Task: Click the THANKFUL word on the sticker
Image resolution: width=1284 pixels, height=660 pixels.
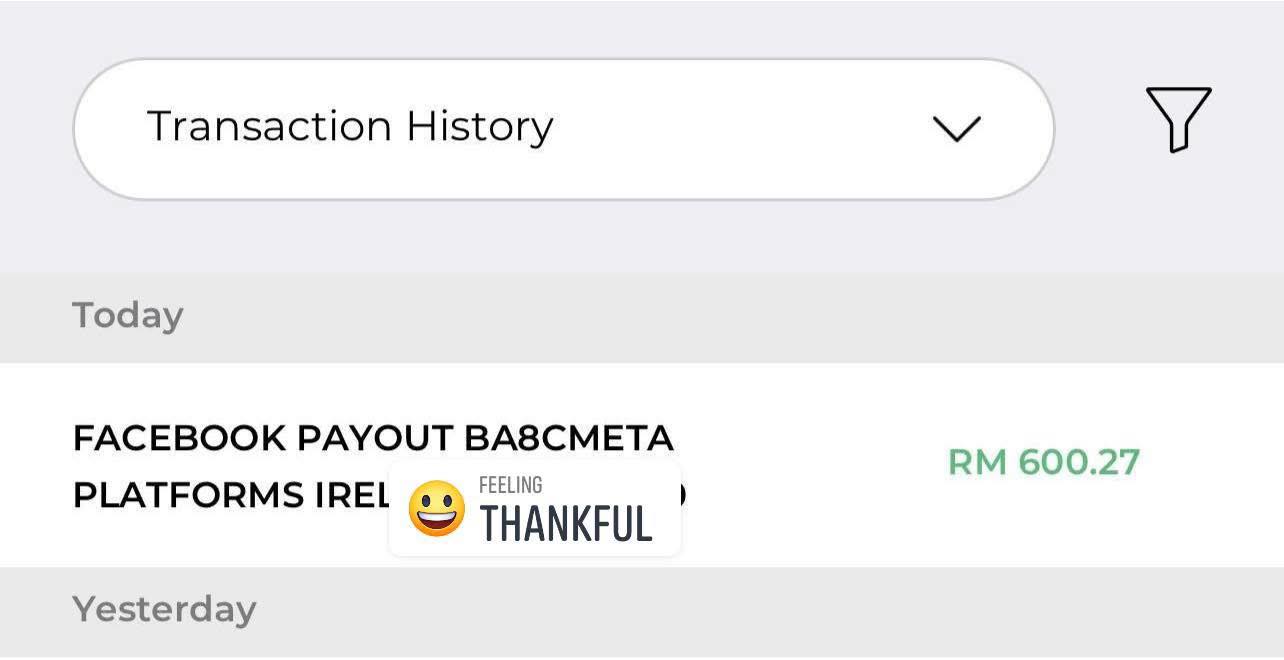Action: 566,524
